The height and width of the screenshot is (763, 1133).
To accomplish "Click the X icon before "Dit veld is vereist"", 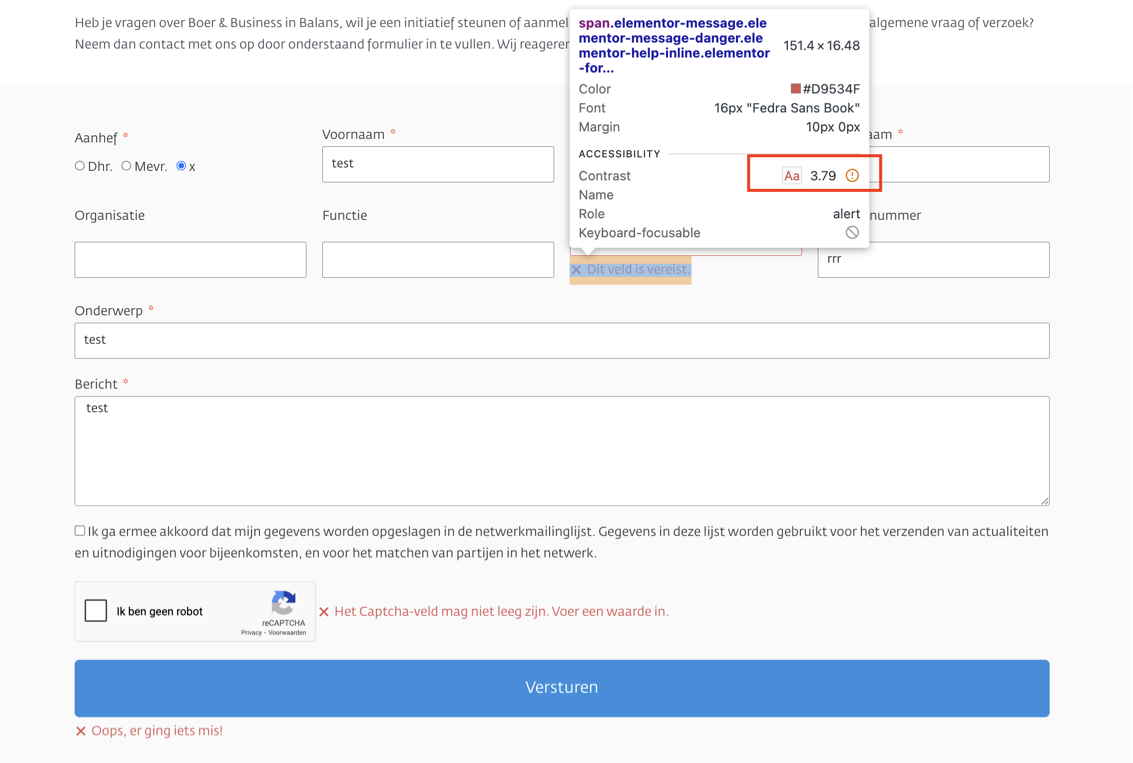I will click(576, 270).
